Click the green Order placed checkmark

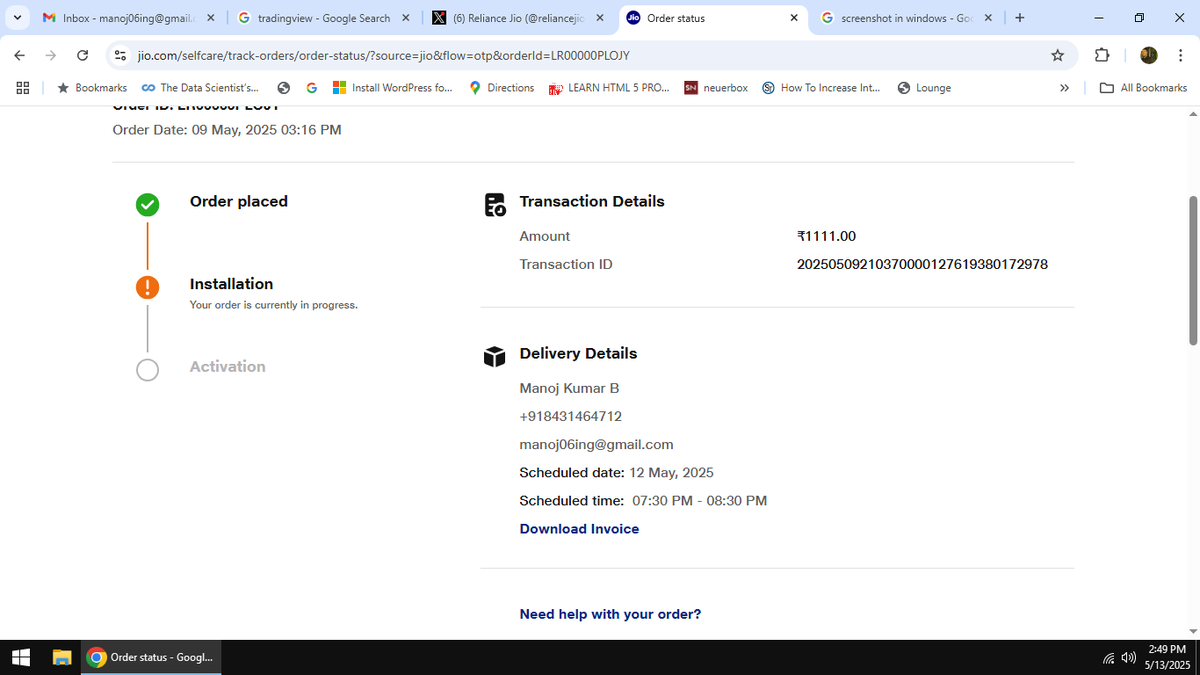(147, 205)
